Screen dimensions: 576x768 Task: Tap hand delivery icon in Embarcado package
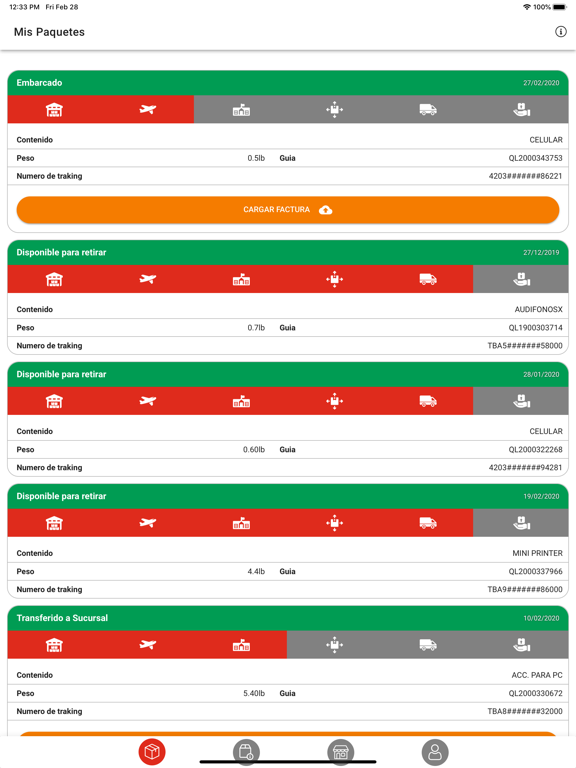tap(522, 109)
